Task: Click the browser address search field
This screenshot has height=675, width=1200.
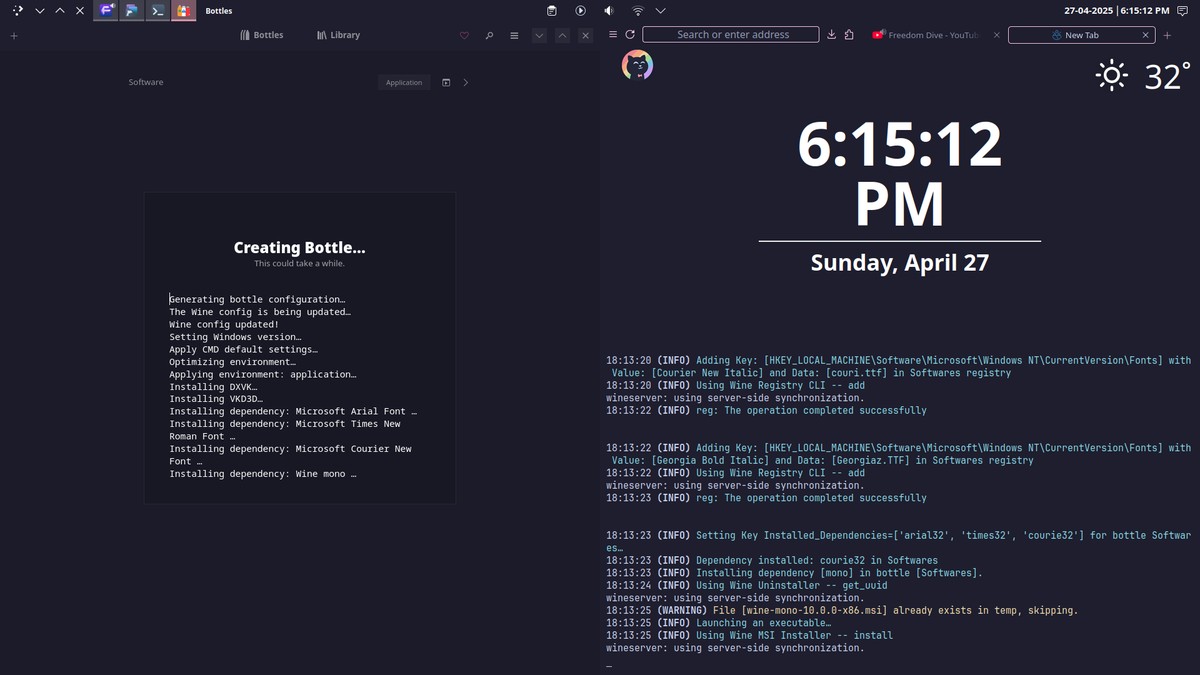Action: [732, 35]
